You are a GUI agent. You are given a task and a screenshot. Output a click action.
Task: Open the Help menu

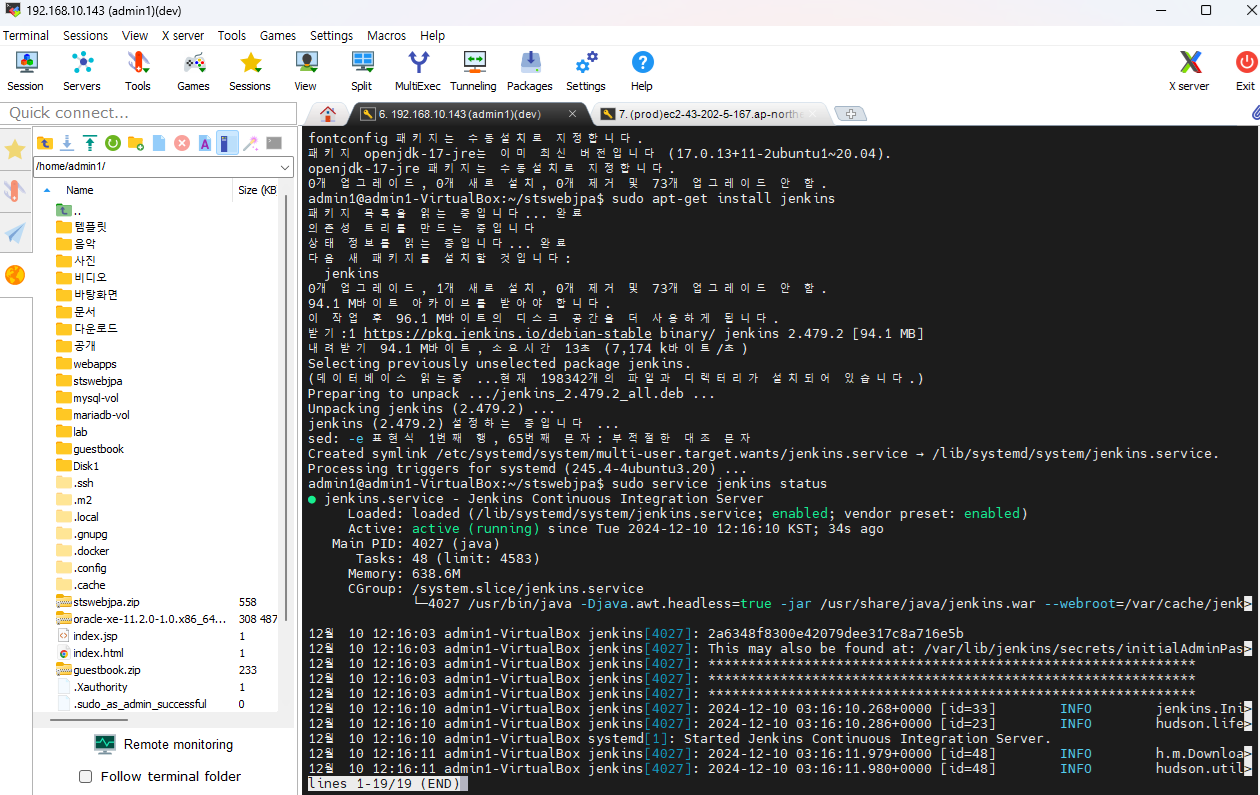pyautogui.click(x=432, y=35)
